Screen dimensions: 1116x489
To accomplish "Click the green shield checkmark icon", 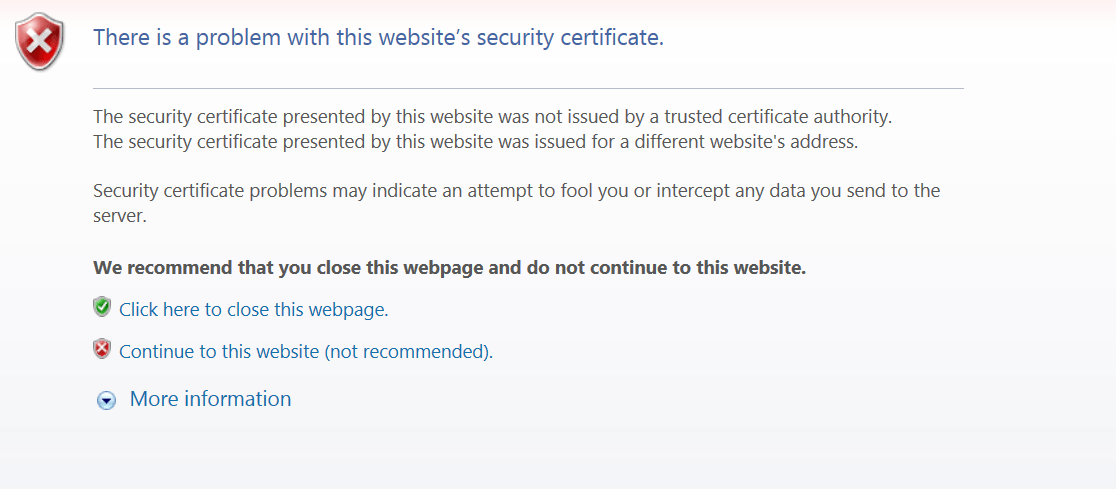I will click(102, 307).
